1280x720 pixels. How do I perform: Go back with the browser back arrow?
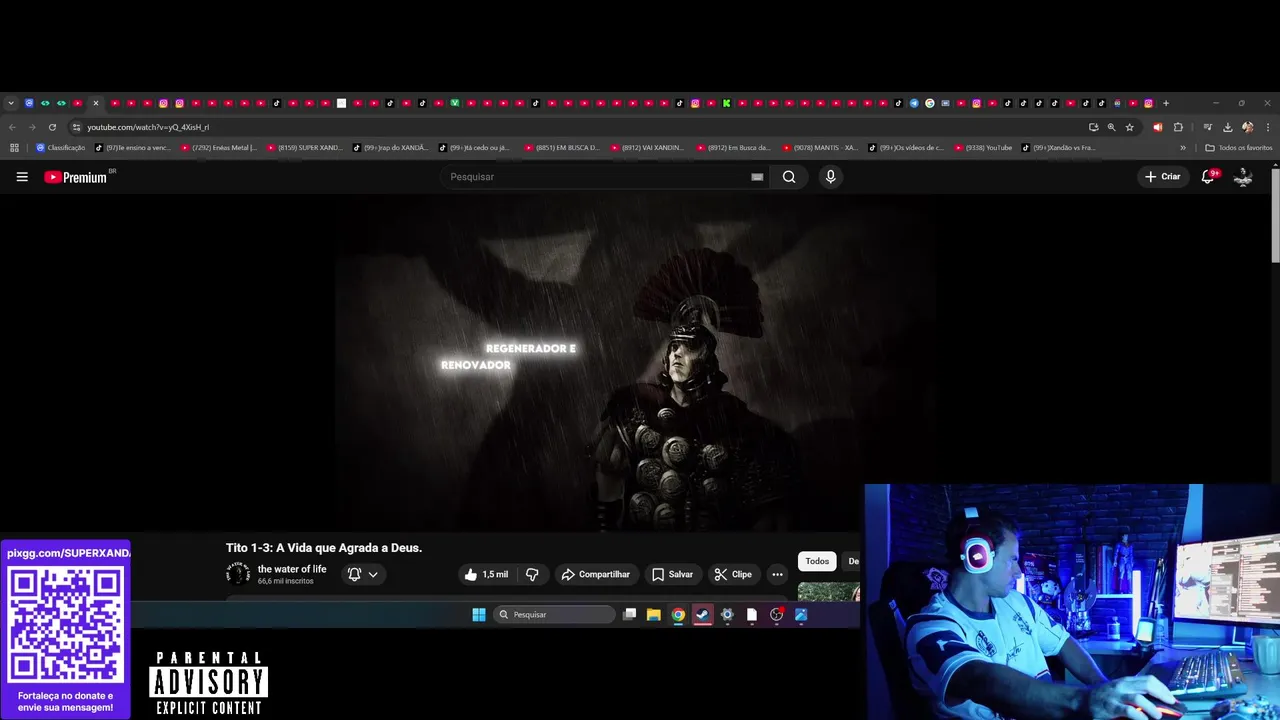(x=12, y=127)
